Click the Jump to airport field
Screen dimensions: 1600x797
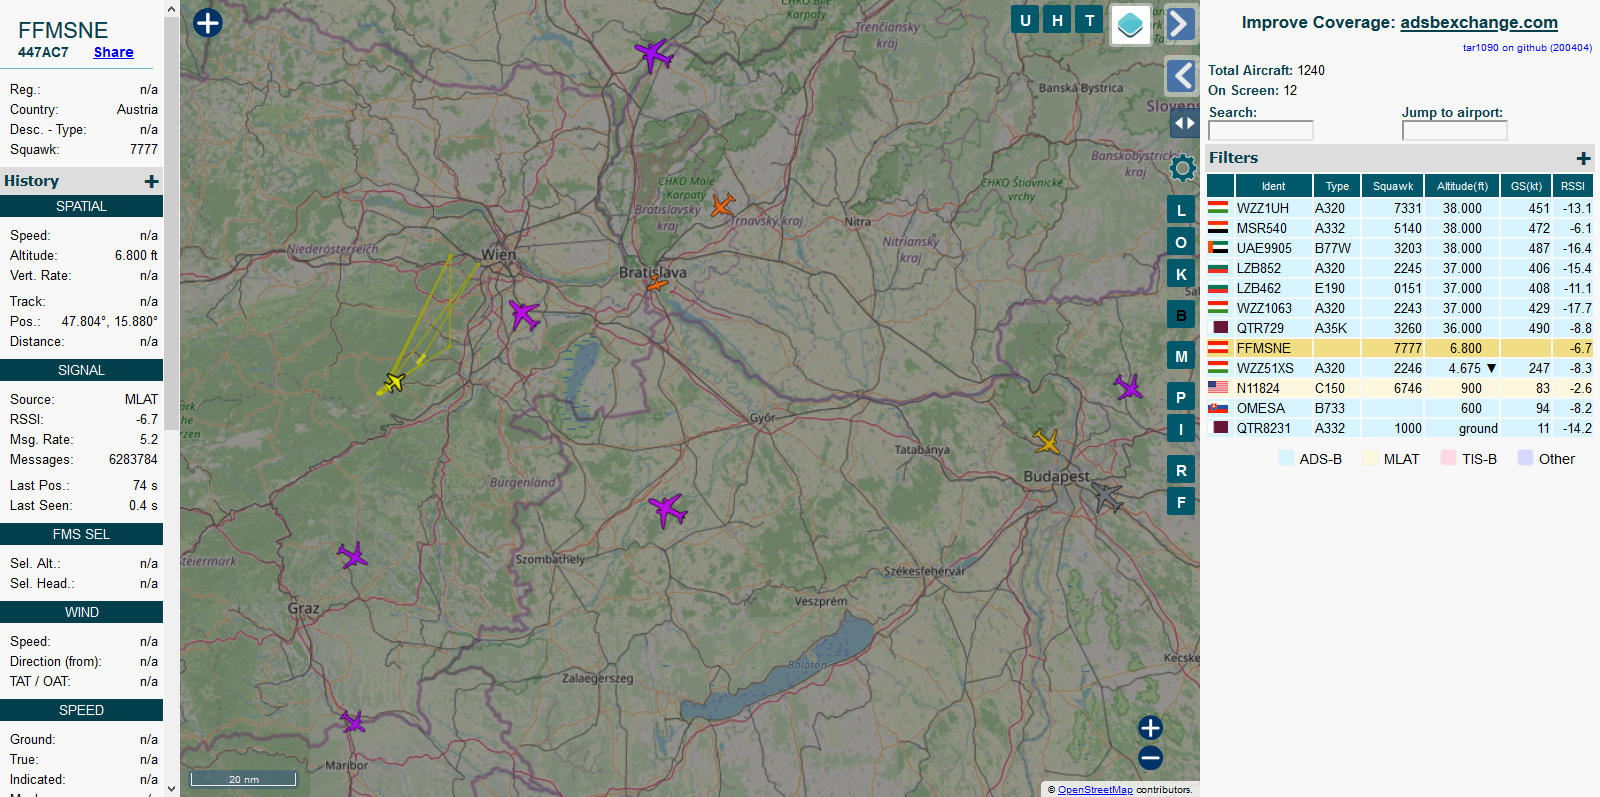tap(1454, 130)
